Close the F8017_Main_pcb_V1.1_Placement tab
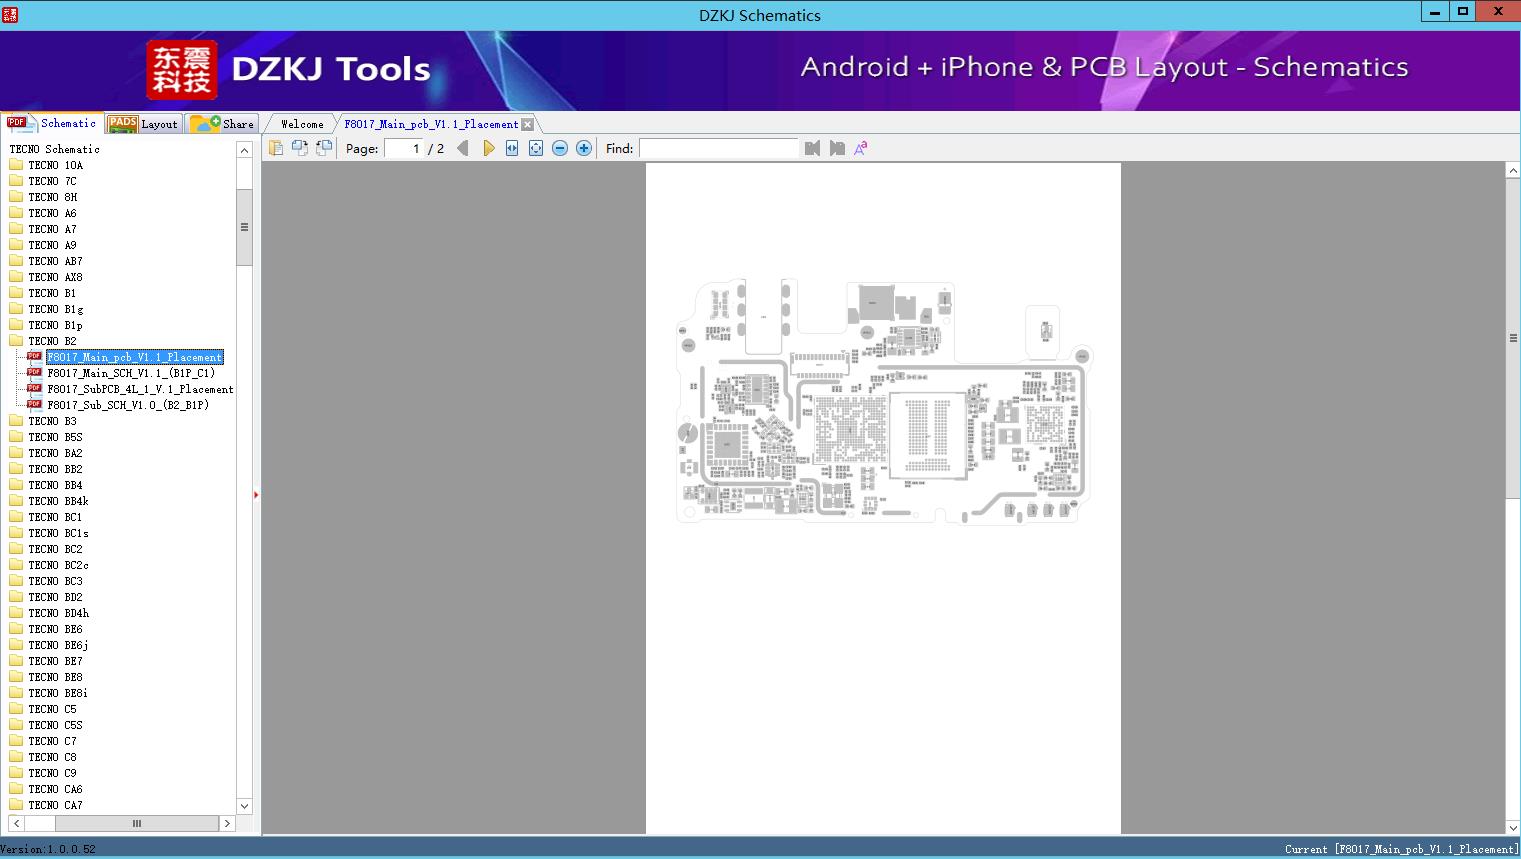This screenshot has width=1521, height=859. click(x=528, y=124)
